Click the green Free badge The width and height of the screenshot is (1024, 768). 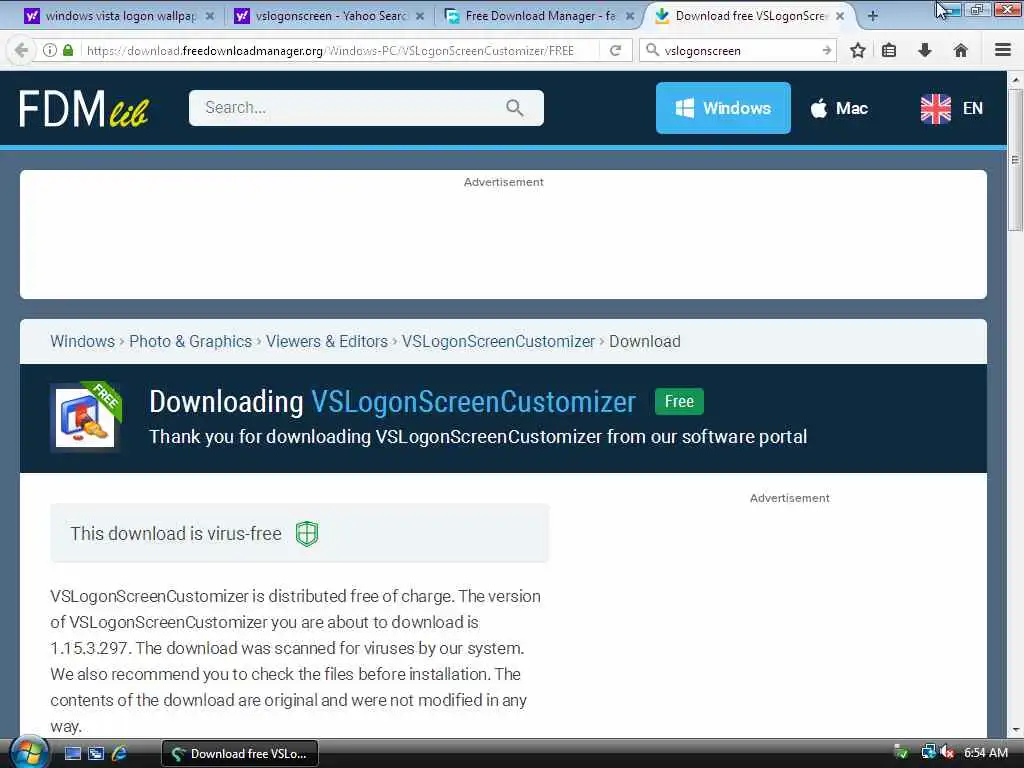click(x=679, y=402)
